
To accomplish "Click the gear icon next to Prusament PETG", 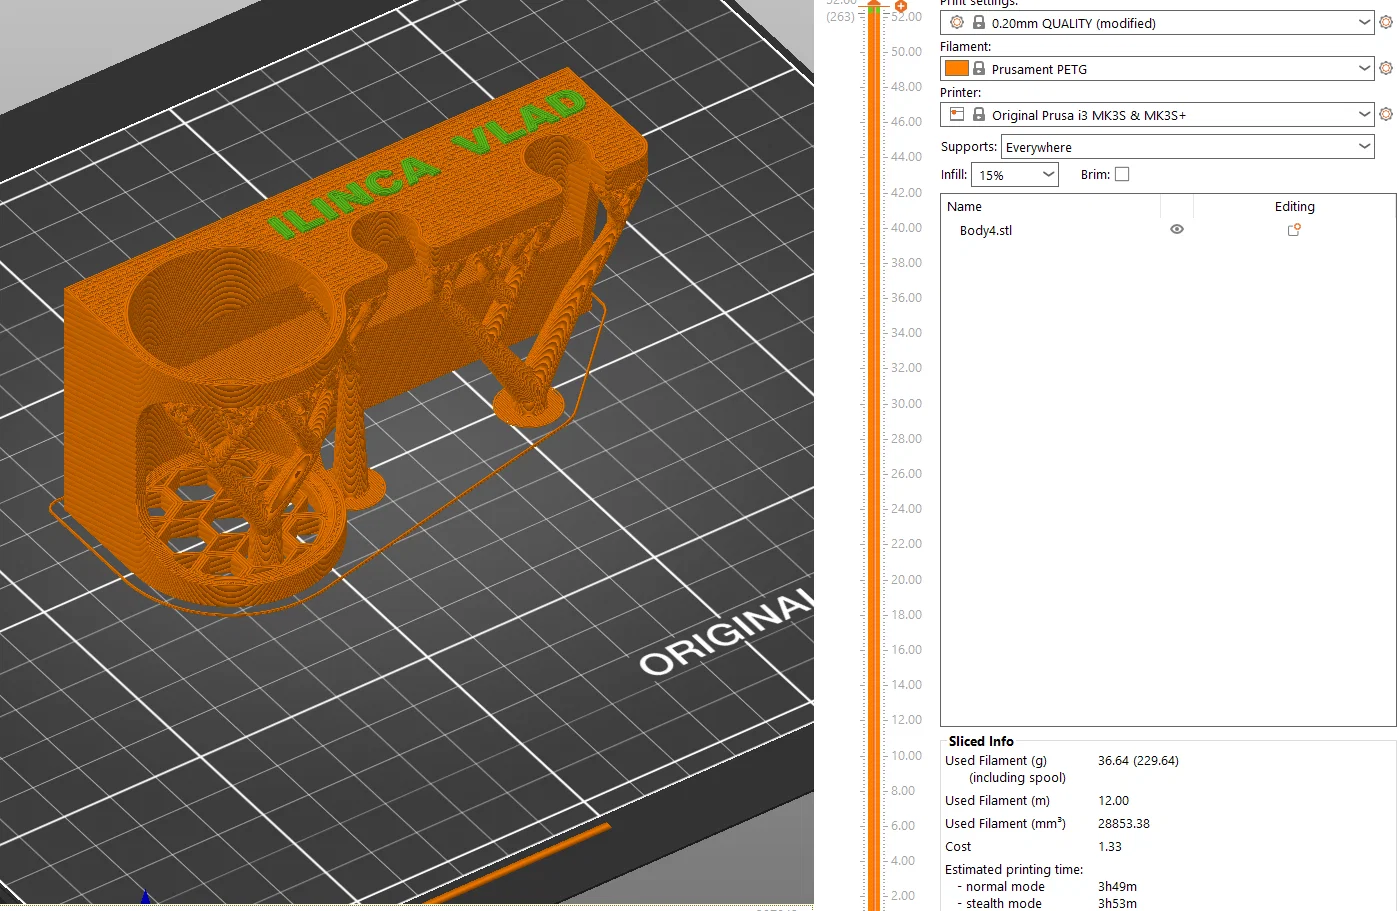I will pos(1386,68).
